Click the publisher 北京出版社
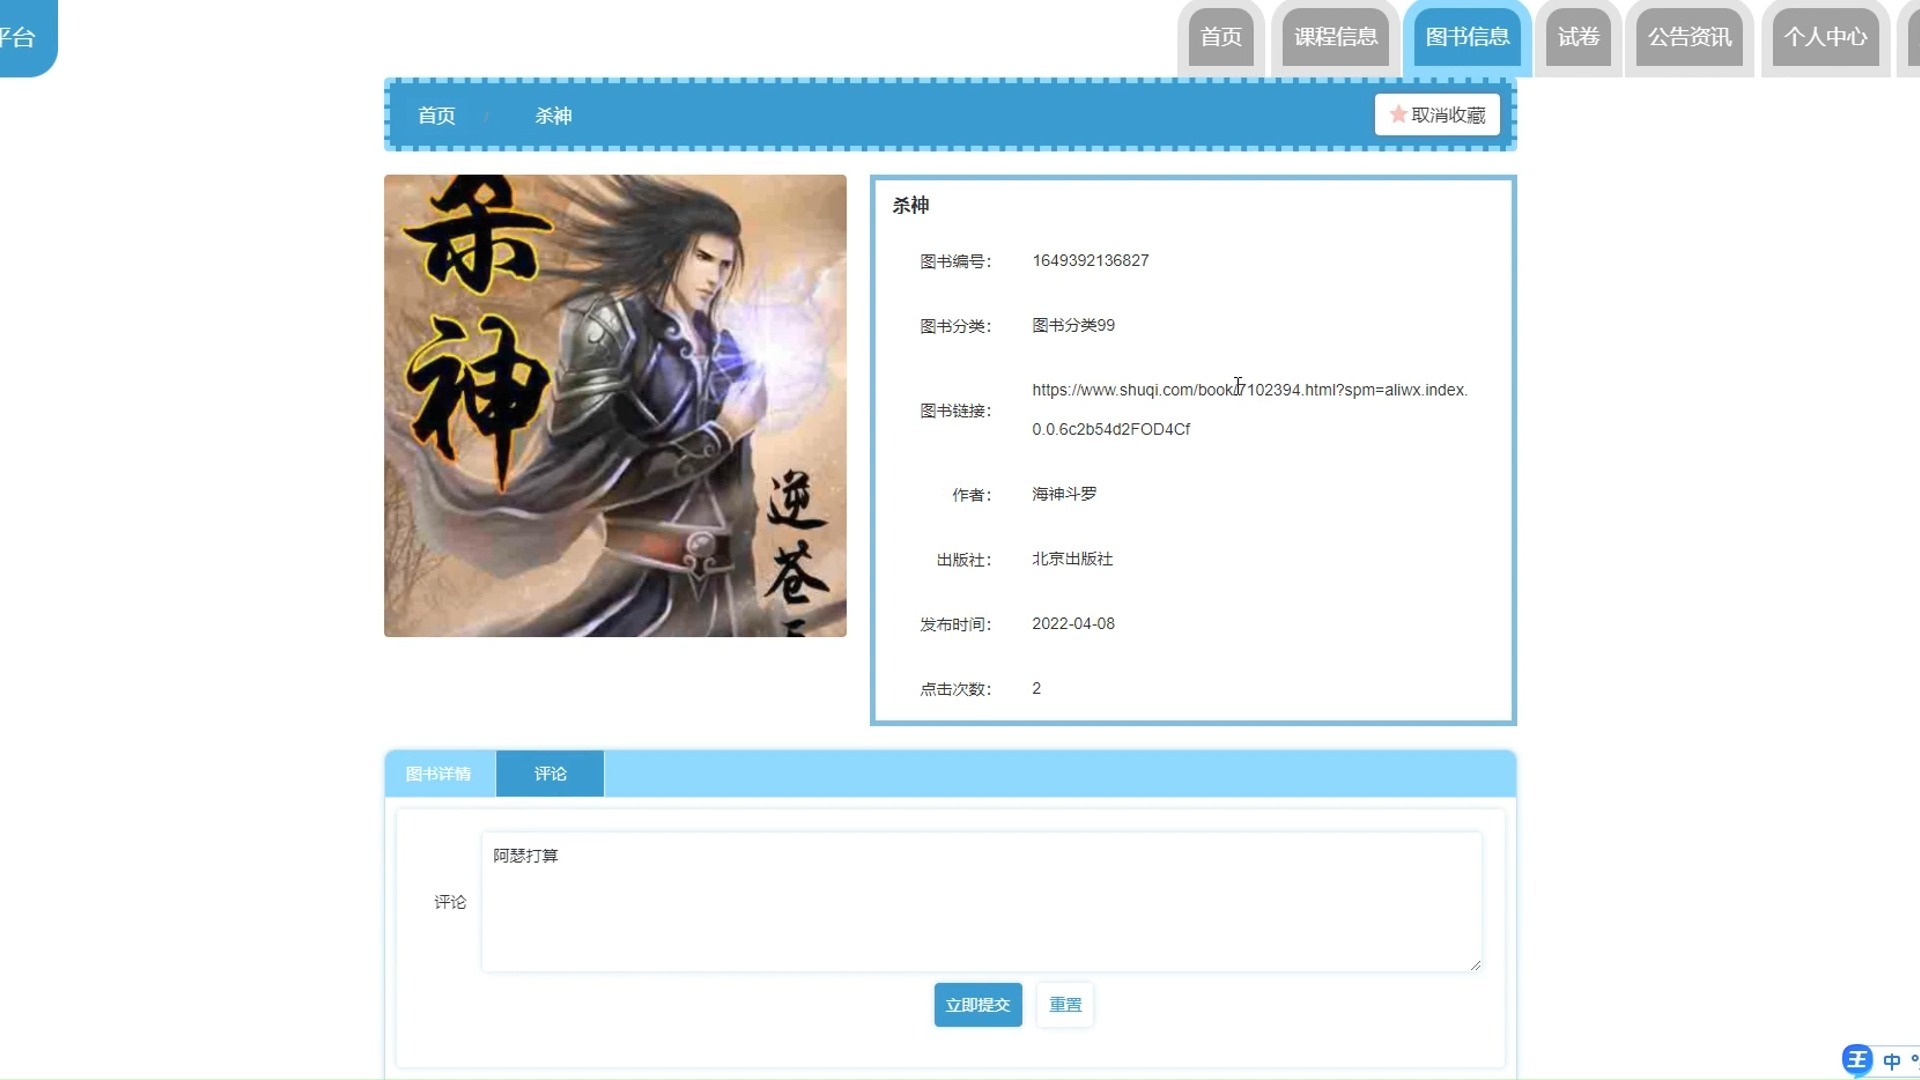This screenshot has width=1920, height=1080. point(1072,559)
